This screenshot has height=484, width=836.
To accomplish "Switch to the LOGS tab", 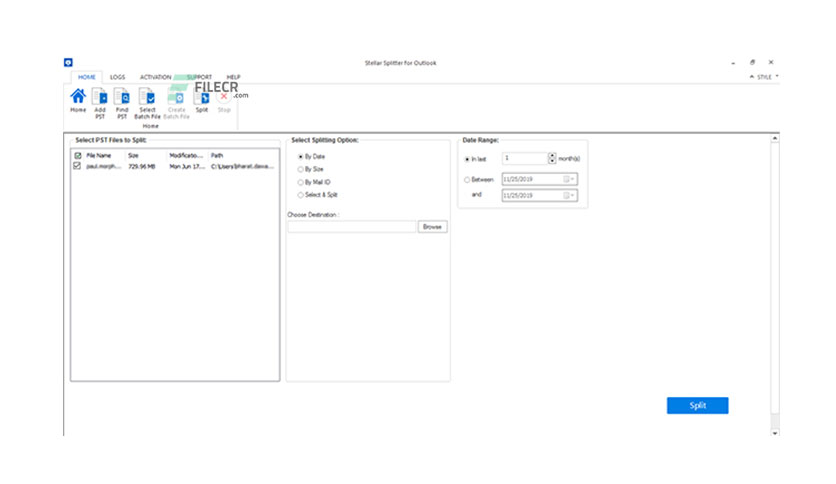I will (117, 77).
